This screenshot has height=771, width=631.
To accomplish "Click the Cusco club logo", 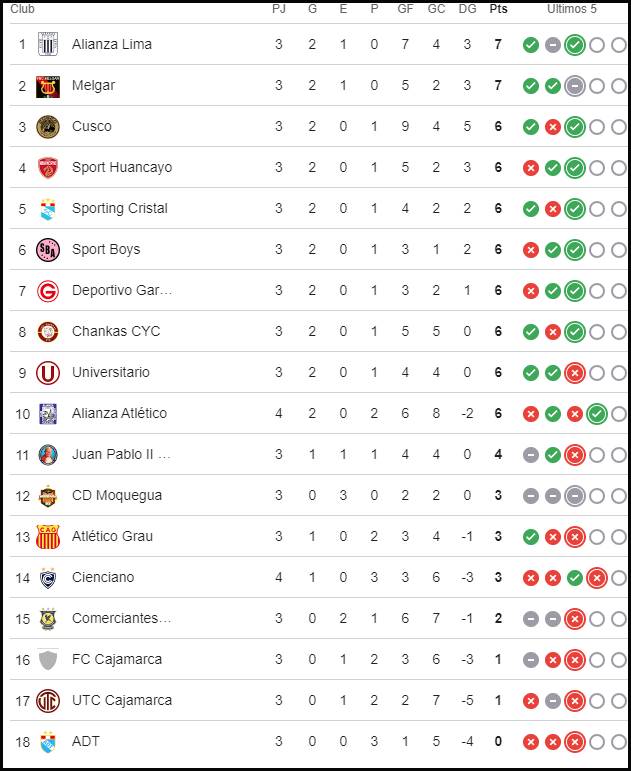I will click(48, 127).
